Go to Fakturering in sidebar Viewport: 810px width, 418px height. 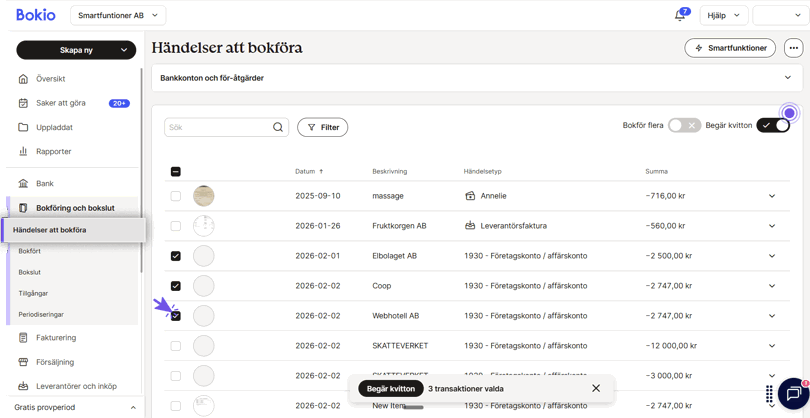pyautogui.click(x=55, y=338)
